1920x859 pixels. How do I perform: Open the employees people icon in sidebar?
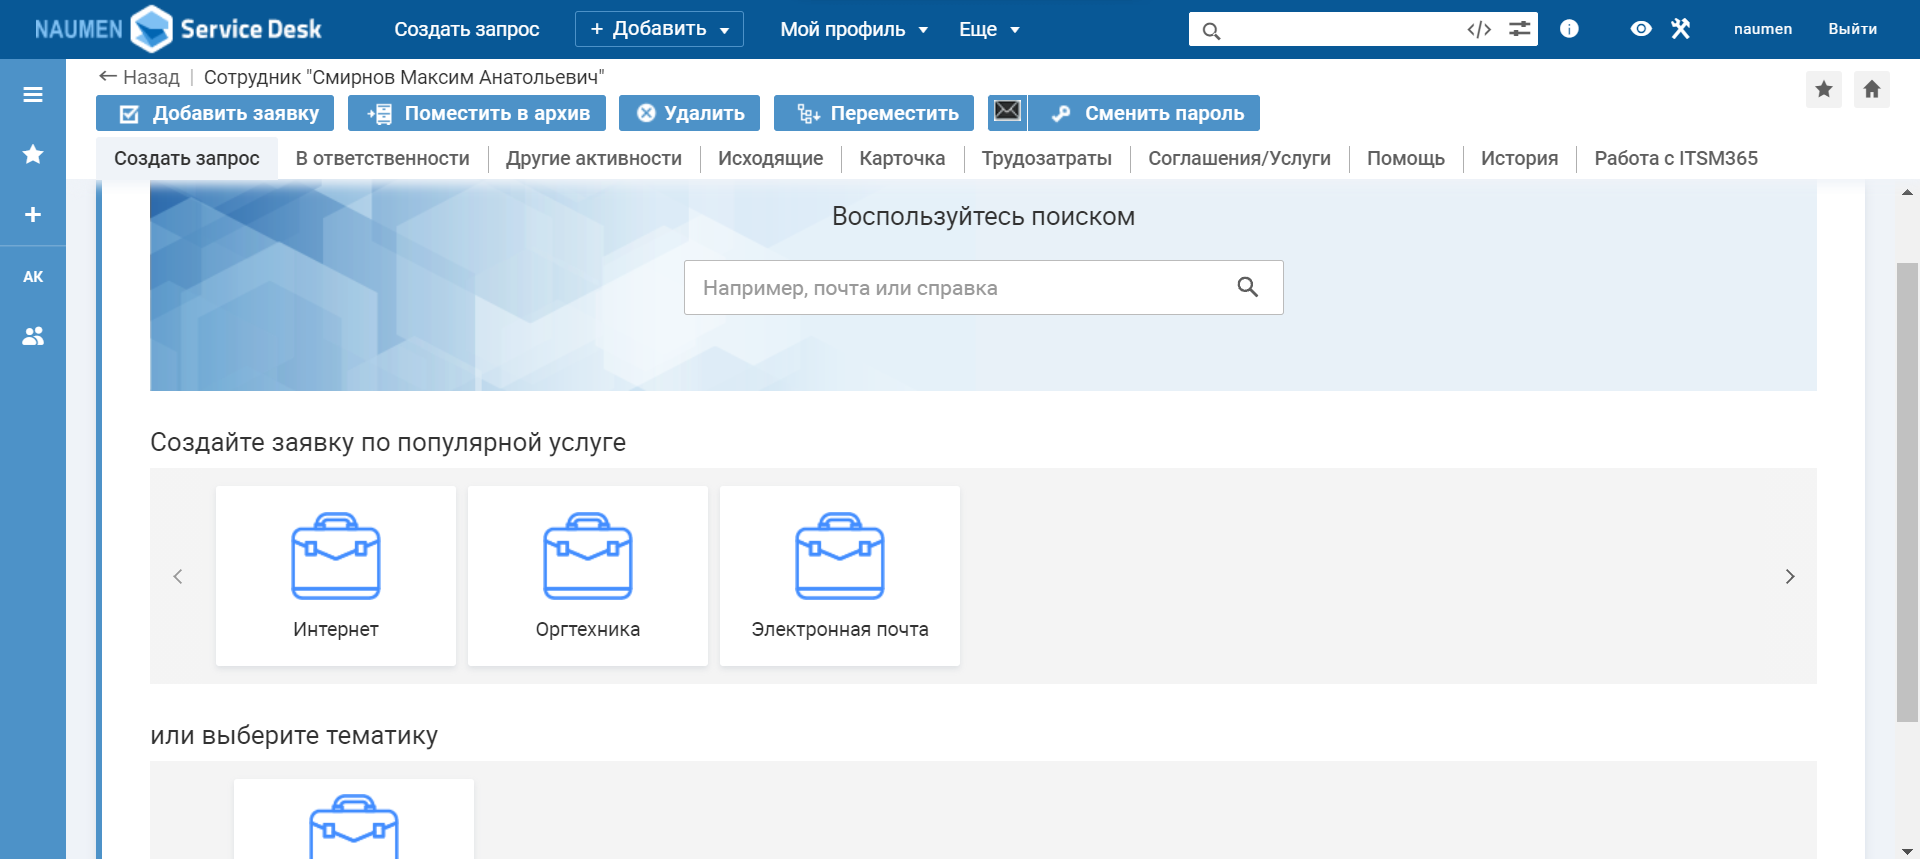pyautogui.click(x=33, y=337)
